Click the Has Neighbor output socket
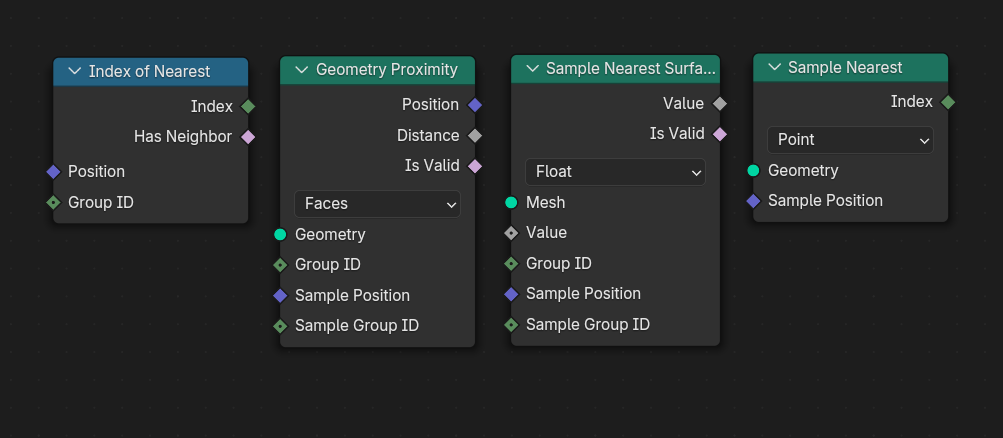Viewport: 1003px width, 438px height. pos(248,136)
